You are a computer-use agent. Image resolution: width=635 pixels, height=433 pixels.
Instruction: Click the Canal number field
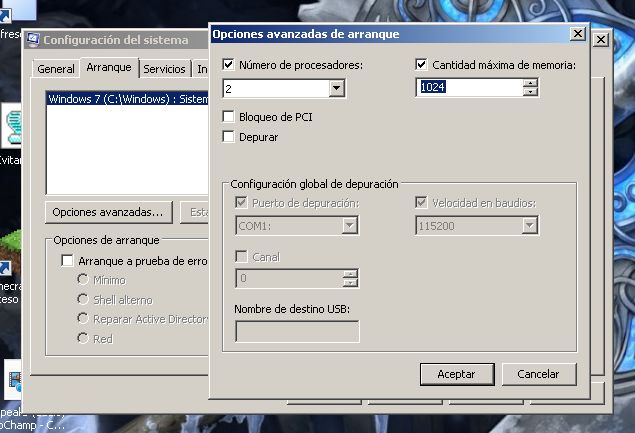(290, 278)
